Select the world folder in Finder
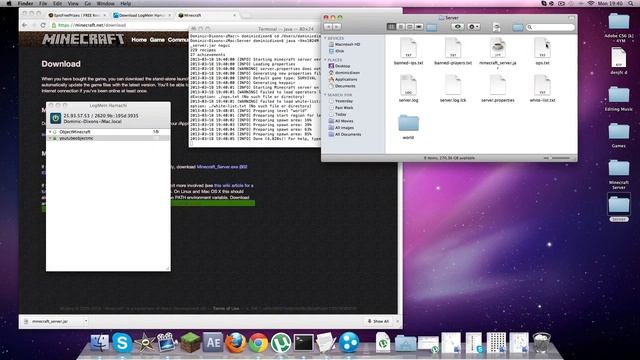Image resolution: width=640 pixels, height=360 pixels. point(409,127)
